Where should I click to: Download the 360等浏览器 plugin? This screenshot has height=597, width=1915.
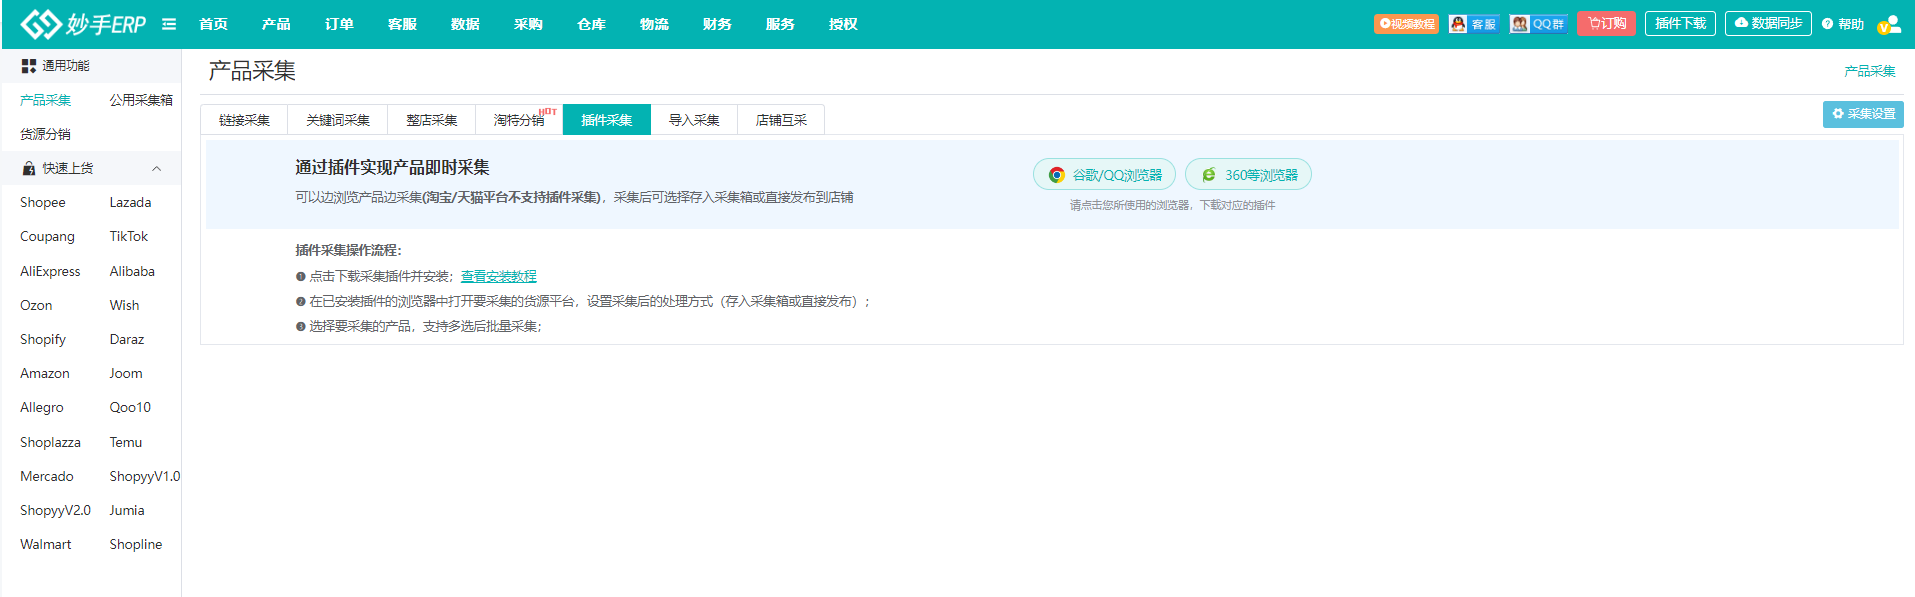(x=1248, y=175)
